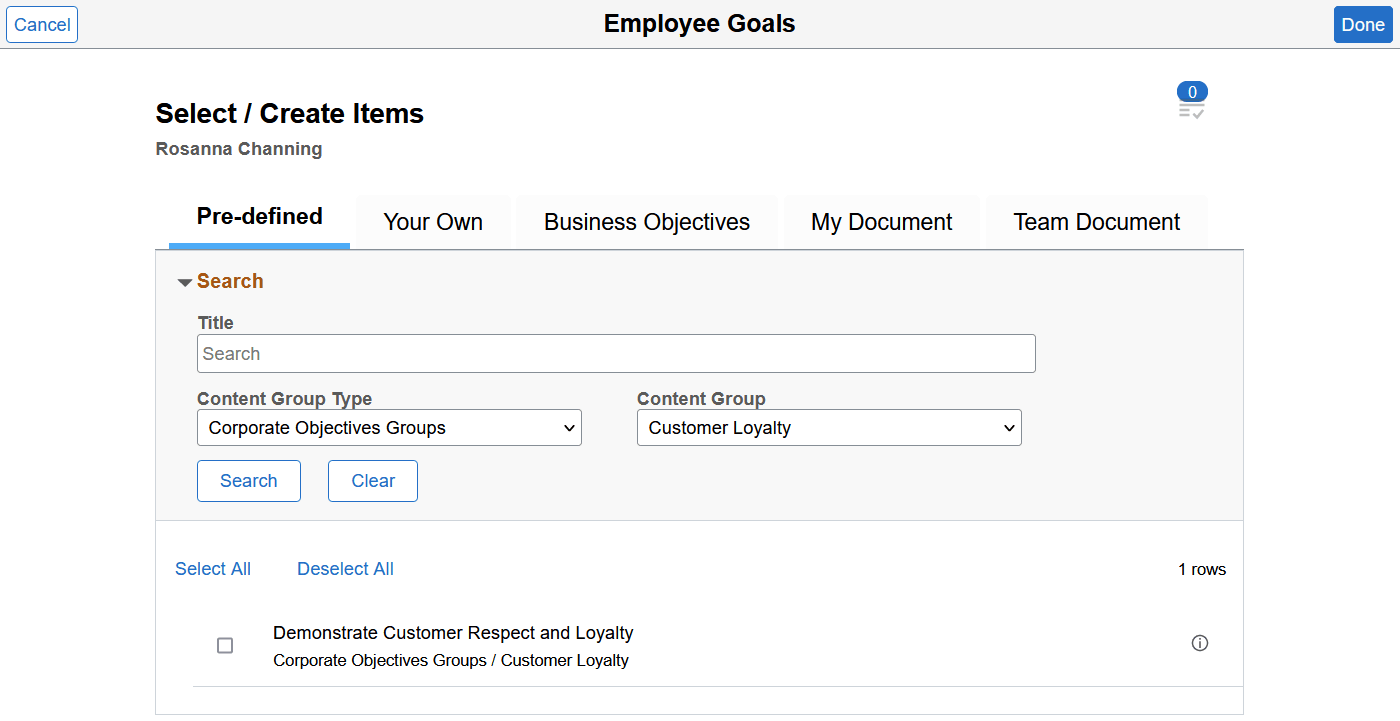The image size is (1400, 721).
Task: Go to the Team Document tab
Action: point(1096,222)
